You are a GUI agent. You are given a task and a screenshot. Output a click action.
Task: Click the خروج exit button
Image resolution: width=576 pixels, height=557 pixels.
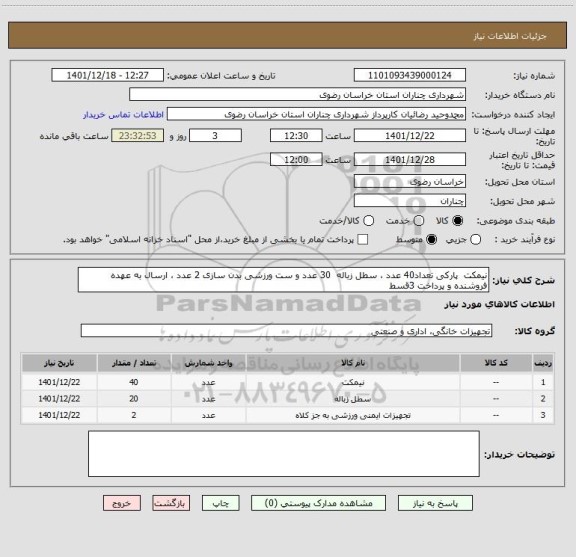click(x=122, y=503)
